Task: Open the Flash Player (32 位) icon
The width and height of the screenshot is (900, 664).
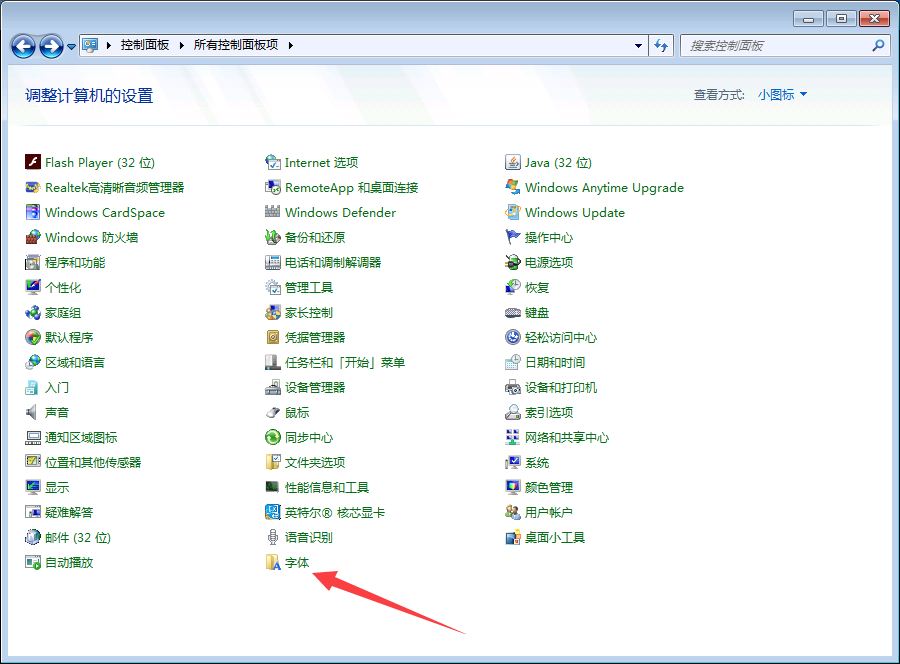Action: point(33,162)
